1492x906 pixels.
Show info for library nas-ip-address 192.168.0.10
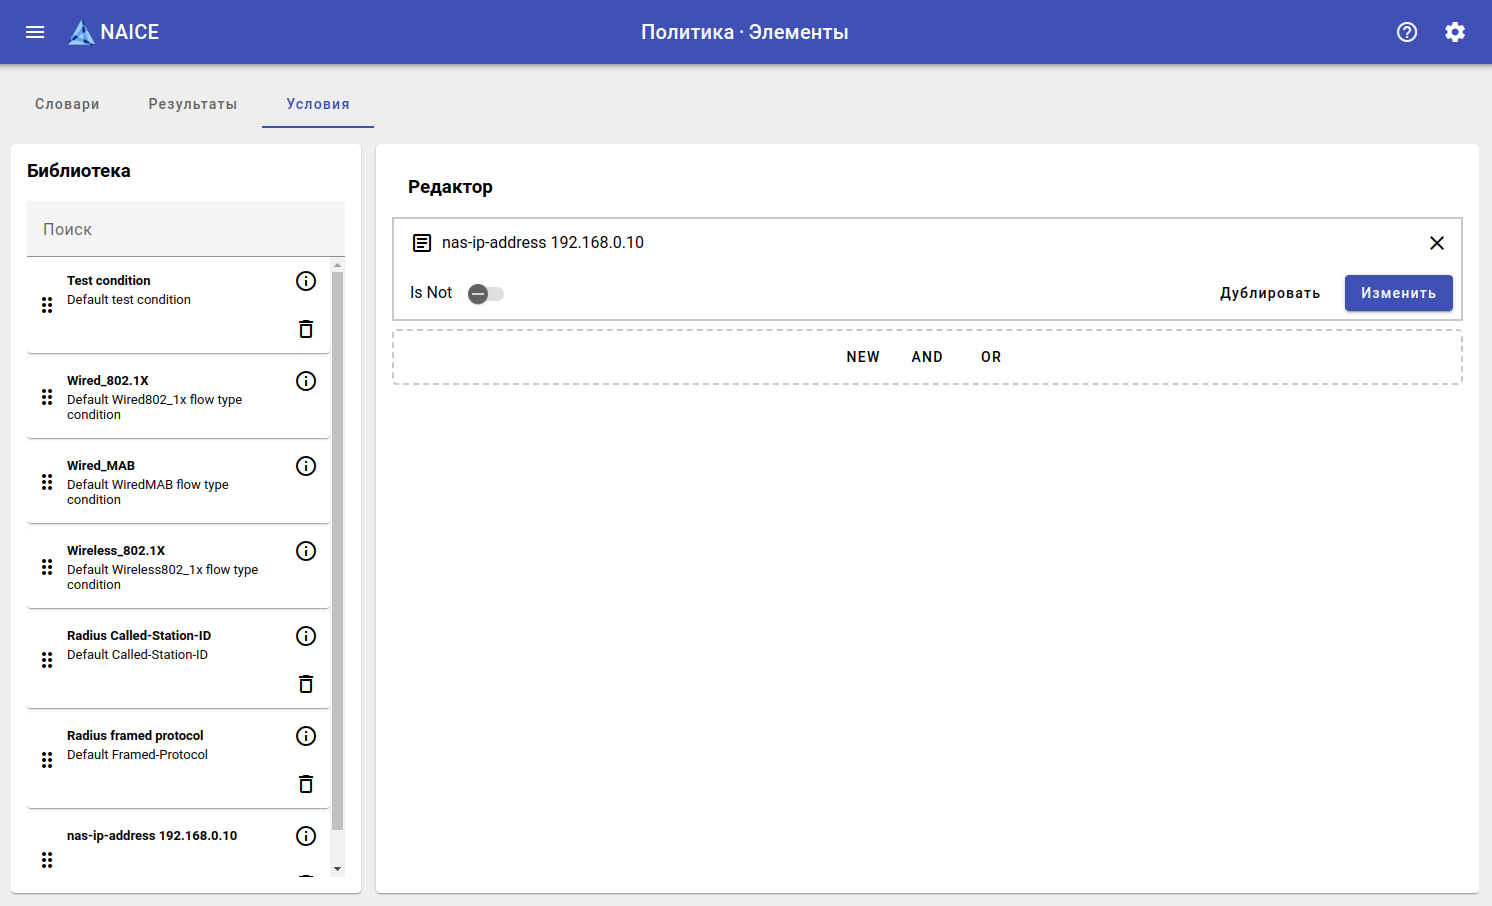pos(306,836)
